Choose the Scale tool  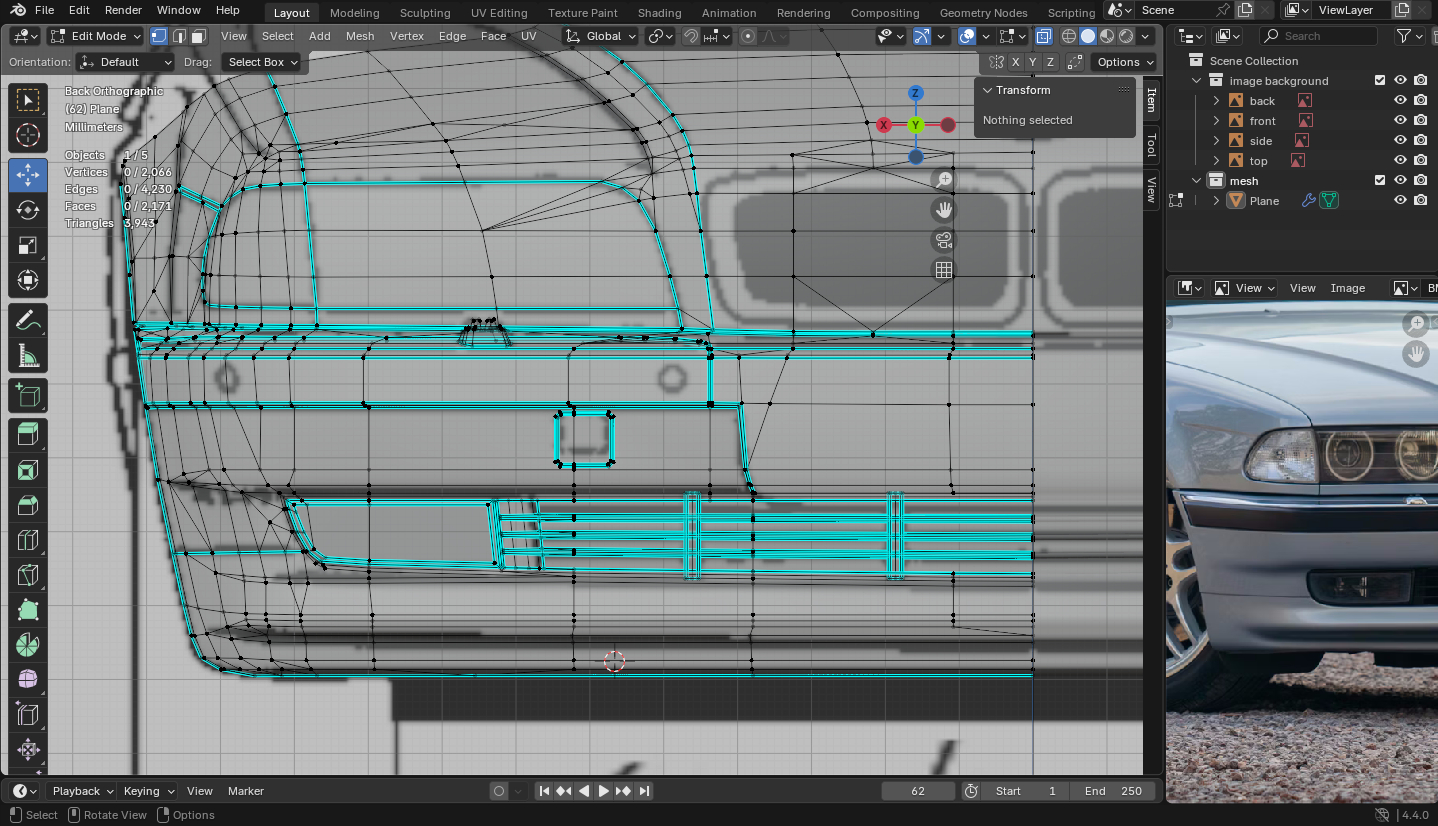28,245
